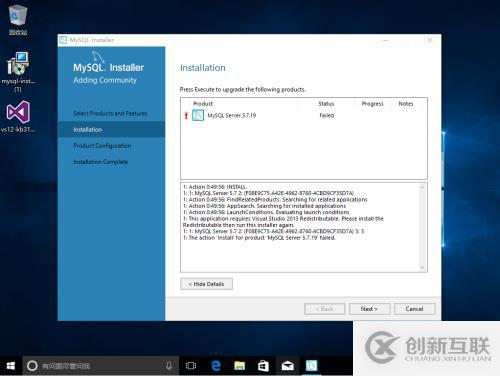
Task: Click the FindRelatedProducts log line
Action: (275, 200)
